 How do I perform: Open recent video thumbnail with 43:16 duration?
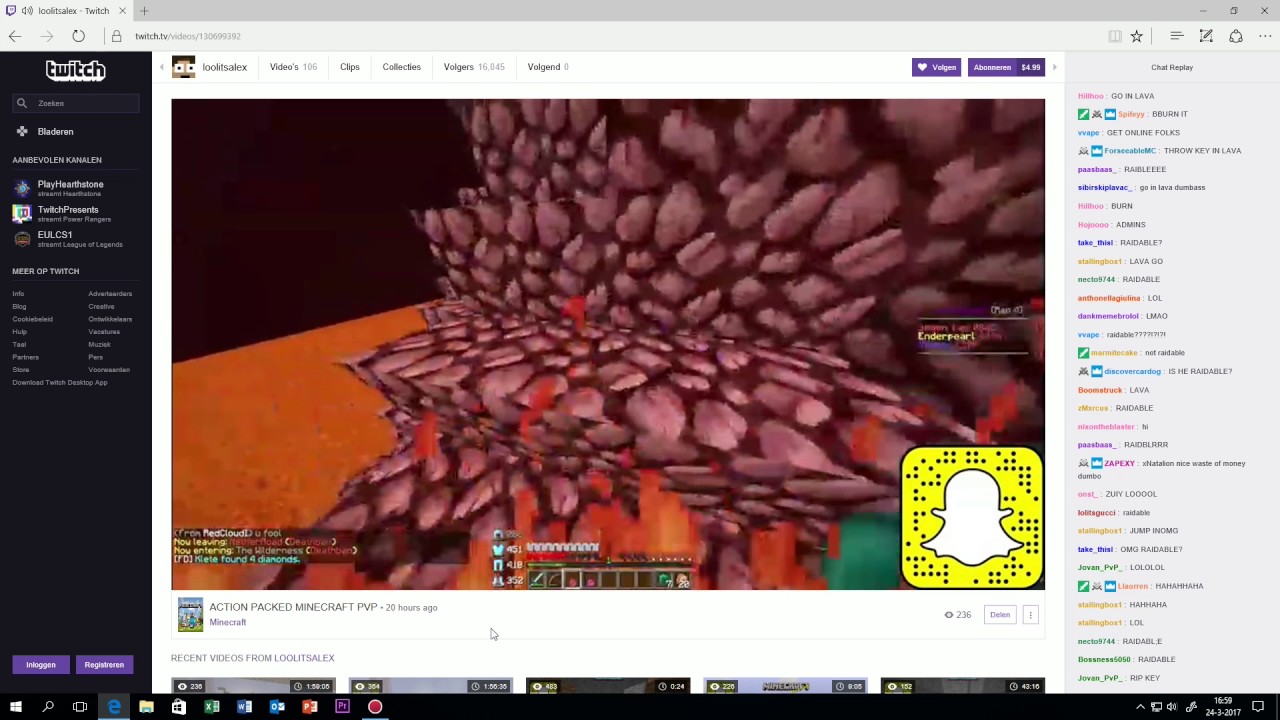click(x=963, y=686)
